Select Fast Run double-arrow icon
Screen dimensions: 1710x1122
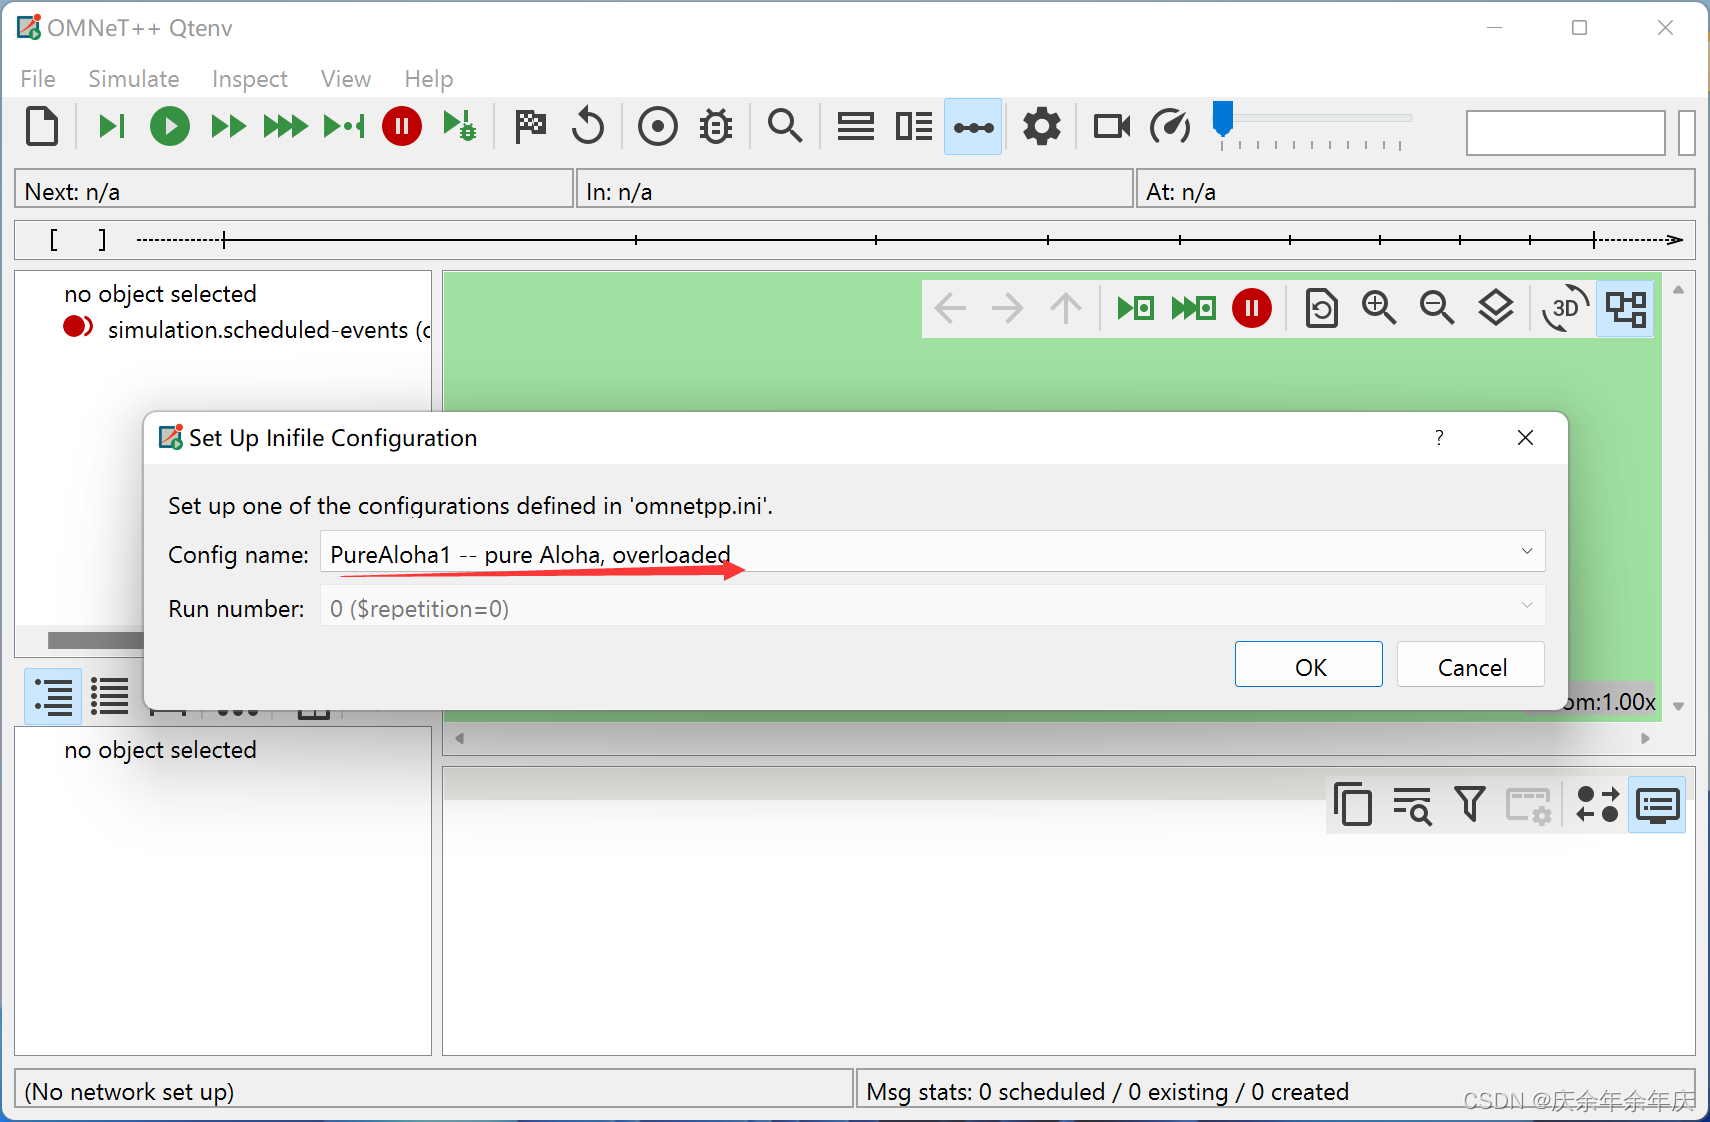click(x=228, y=127)
